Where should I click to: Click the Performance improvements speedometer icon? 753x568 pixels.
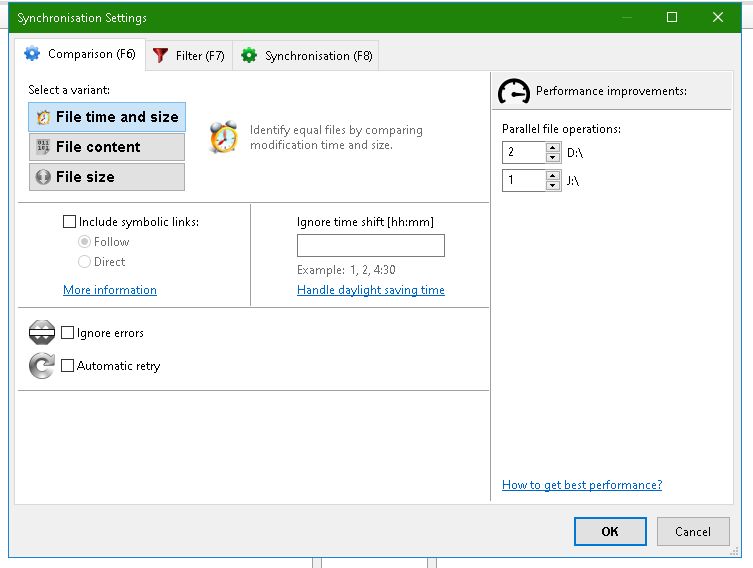(513, 91)
